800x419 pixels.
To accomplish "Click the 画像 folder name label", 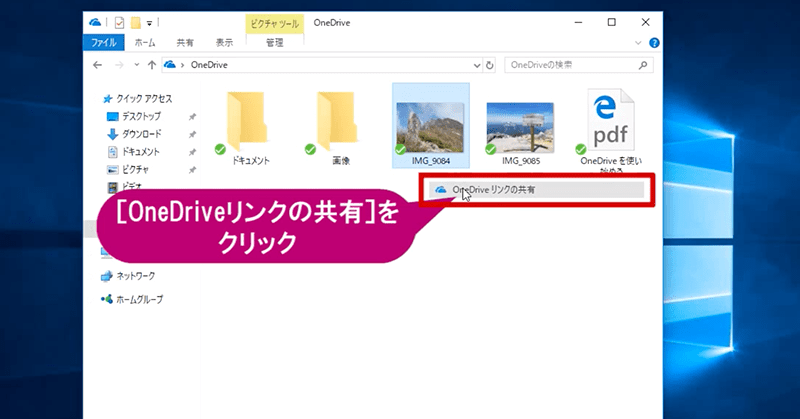I will pos(341,161).
